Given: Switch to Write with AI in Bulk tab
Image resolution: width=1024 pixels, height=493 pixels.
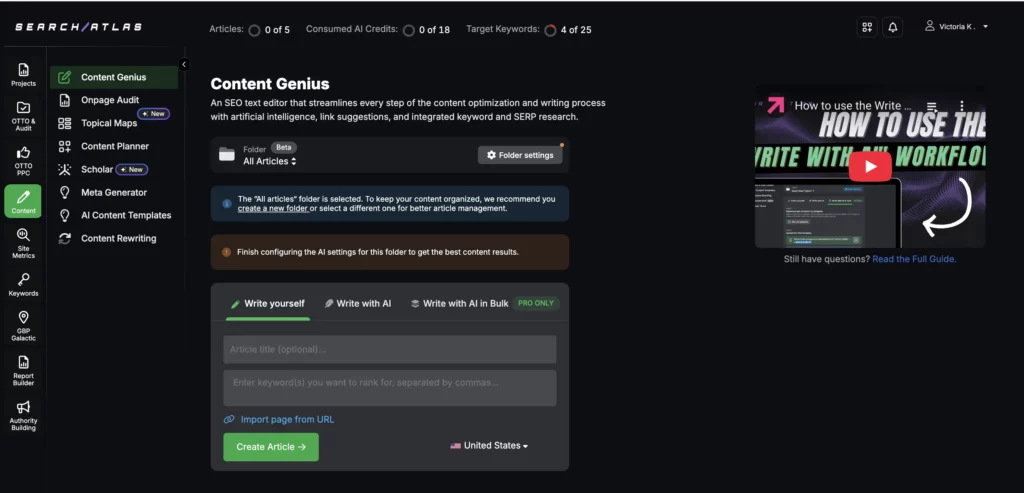Looking at the screenshot, I should 460,304.
